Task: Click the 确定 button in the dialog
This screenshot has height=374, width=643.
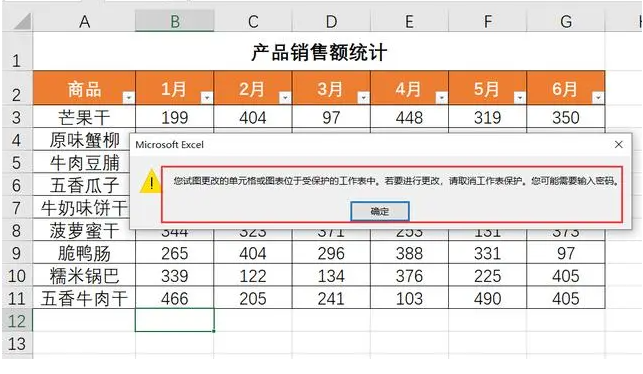Action: (x=380, y=211)
